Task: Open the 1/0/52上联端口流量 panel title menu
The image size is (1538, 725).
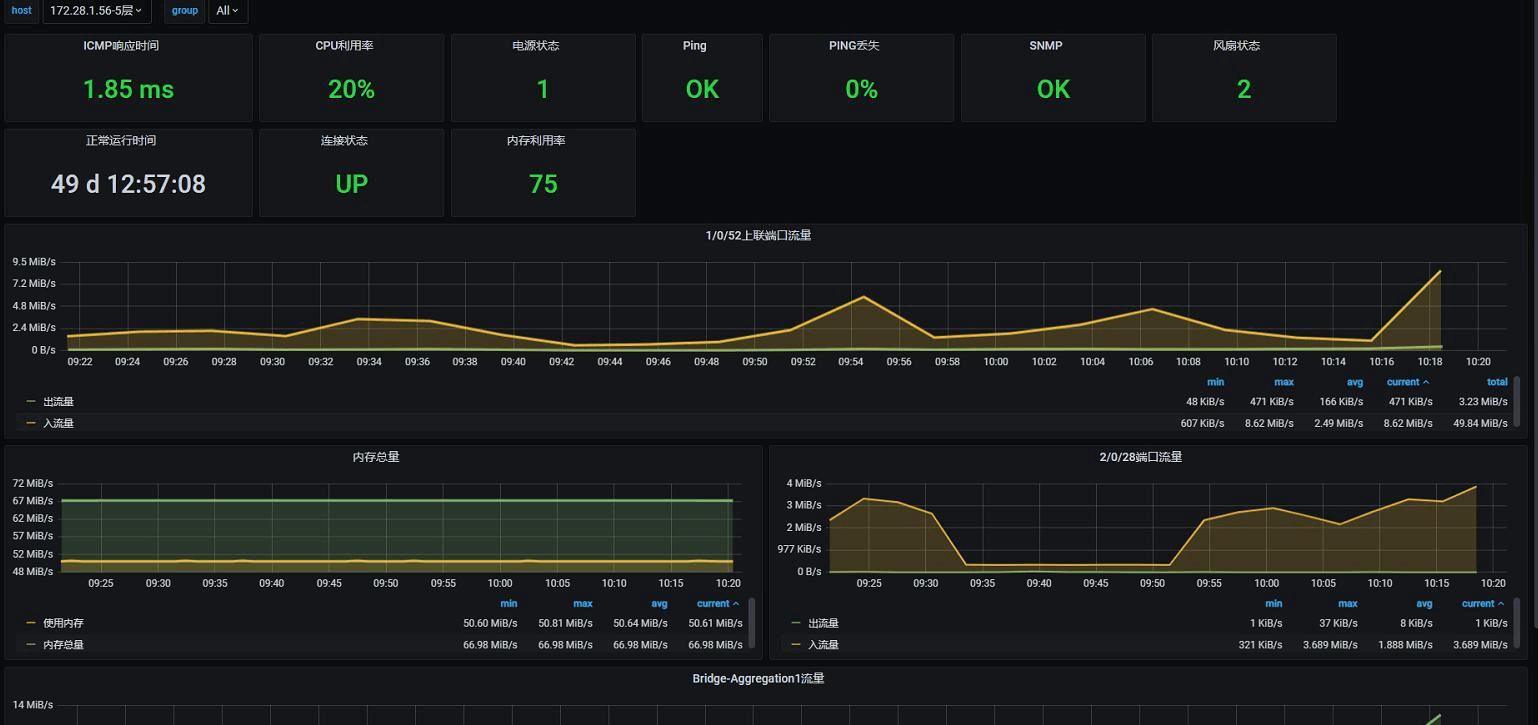Action: [758, 236]
